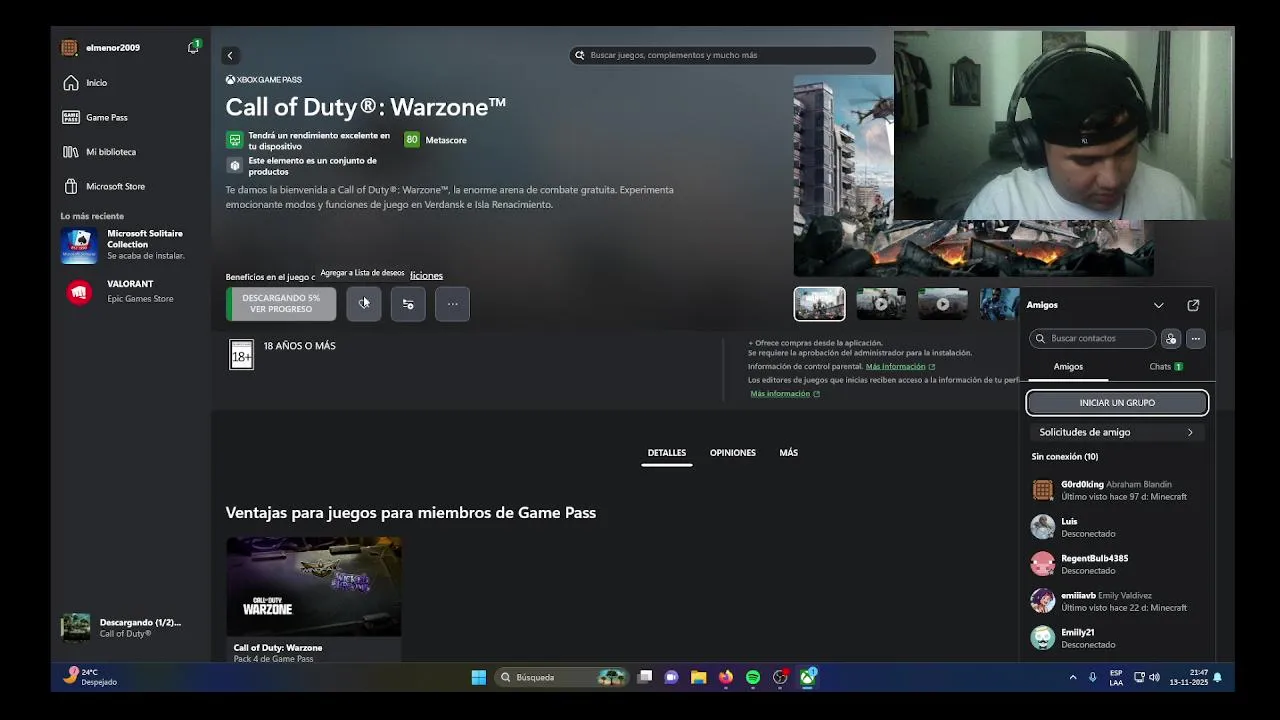This screenshot has width=1280, height=720.
Task: Click Descargando 5% Ver progreso button
Action: click(x=281, y=303)
